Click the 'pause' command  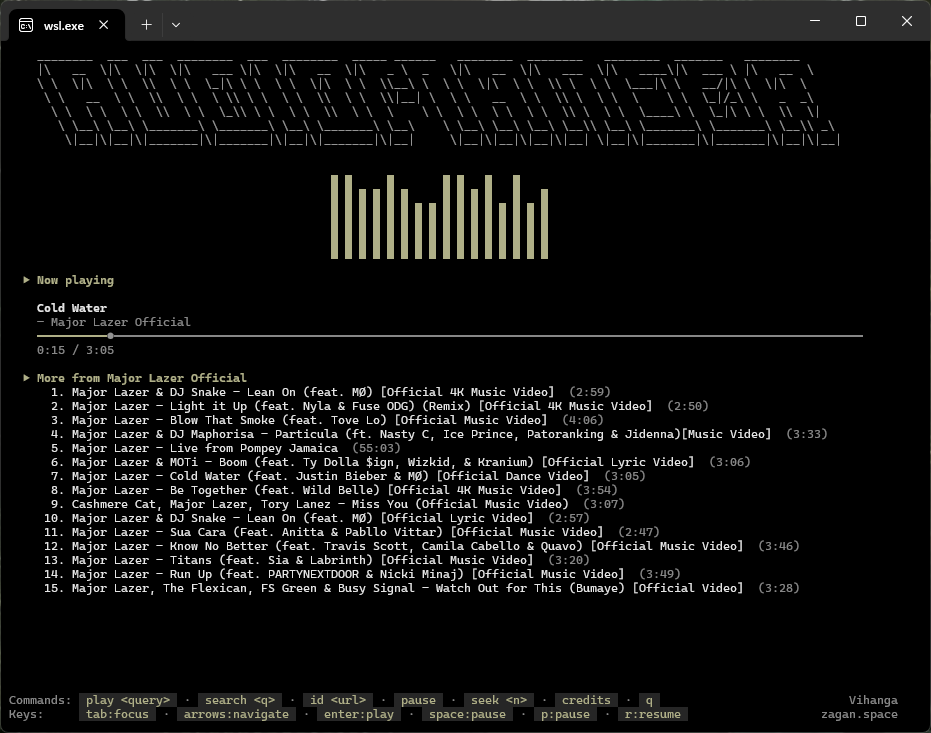pyautogui.click(x=418, y=700)
